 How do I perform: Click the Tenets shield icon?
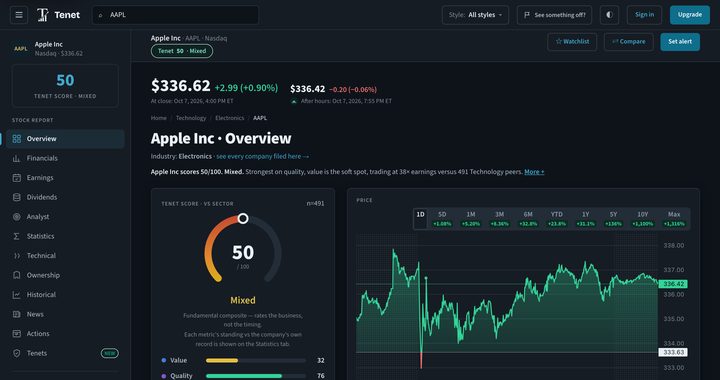[x=17, y=353]
